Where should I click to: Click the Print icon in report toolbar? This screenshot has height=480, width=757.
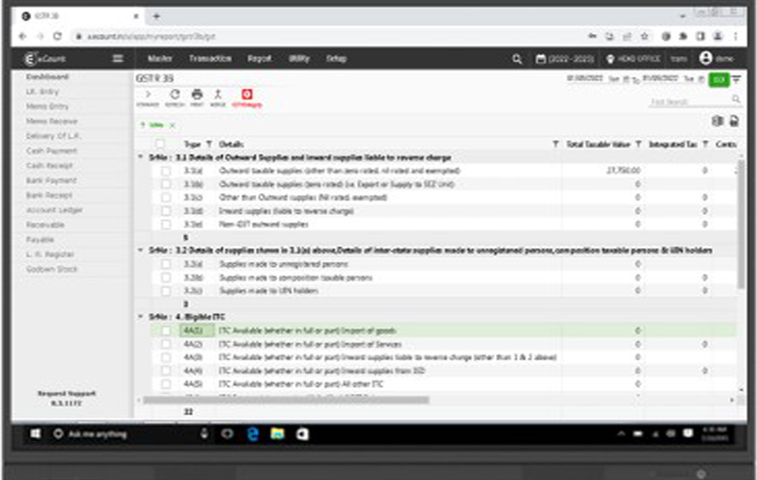pos(197,96)
